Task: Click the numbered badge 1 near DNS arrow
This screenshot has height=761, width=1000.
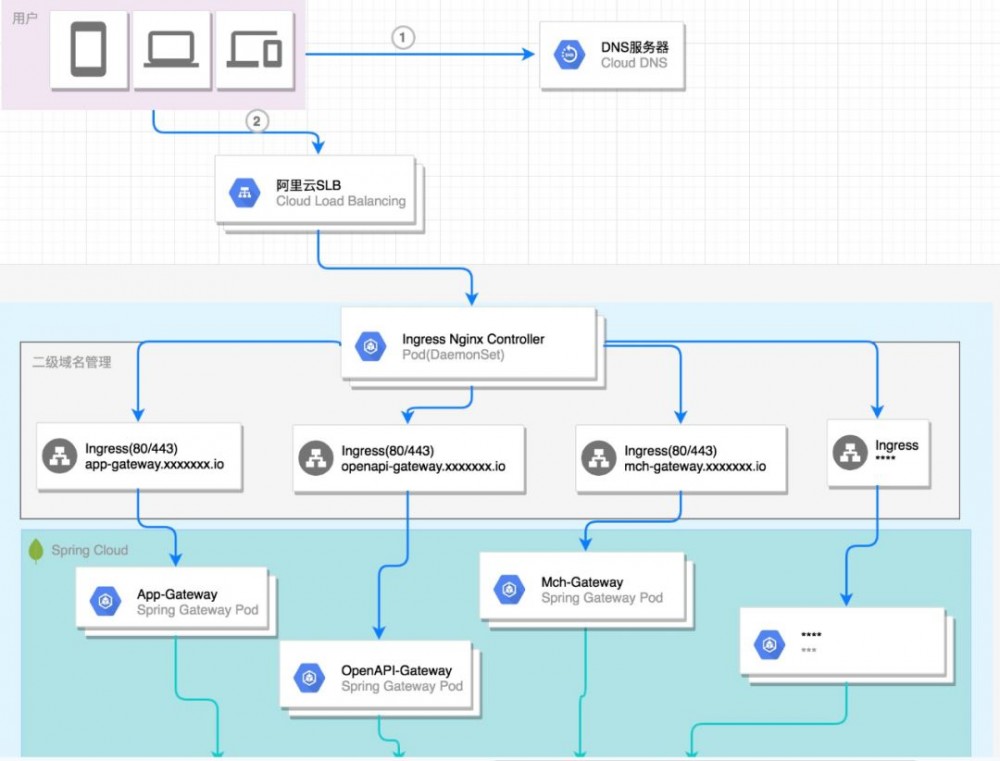Action: [402, 37]
